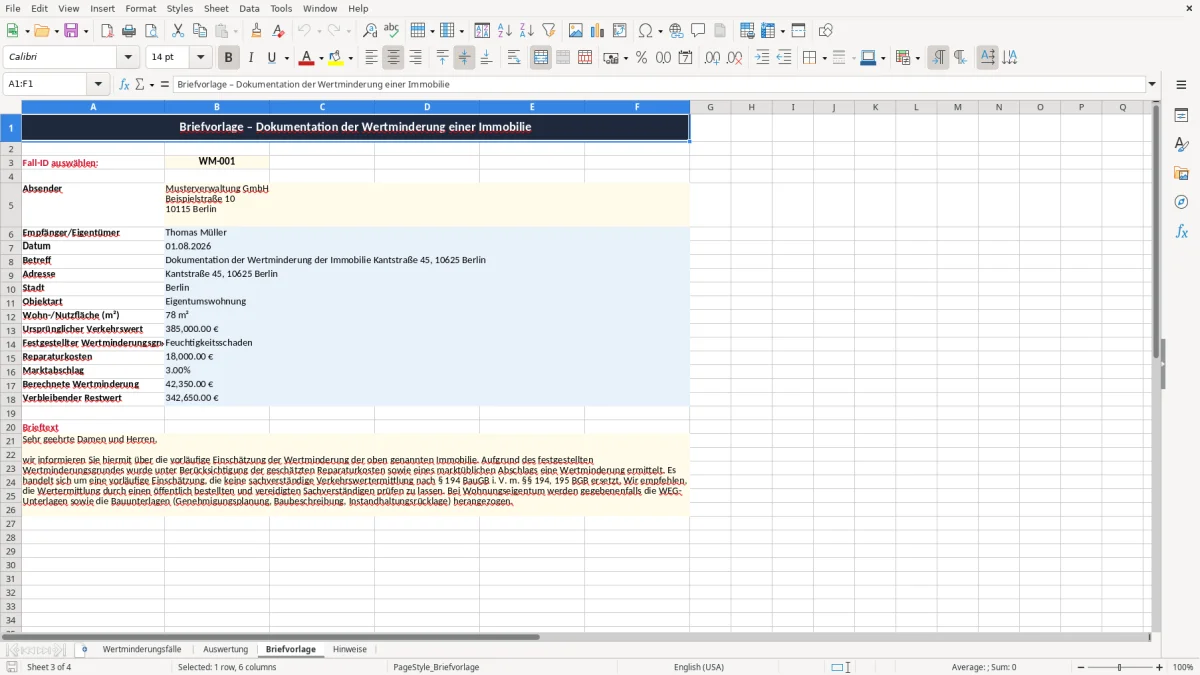Expand the formula bar
Screen dimensions: 1200x675
click(1152, 84)
